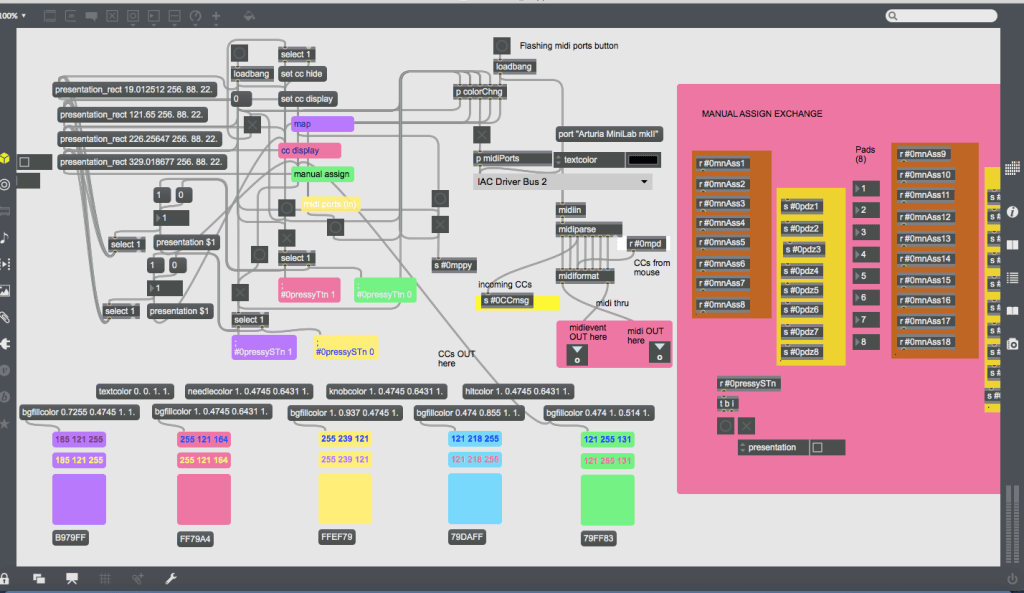Click the purple 'map' message box

tap(322, 124)
